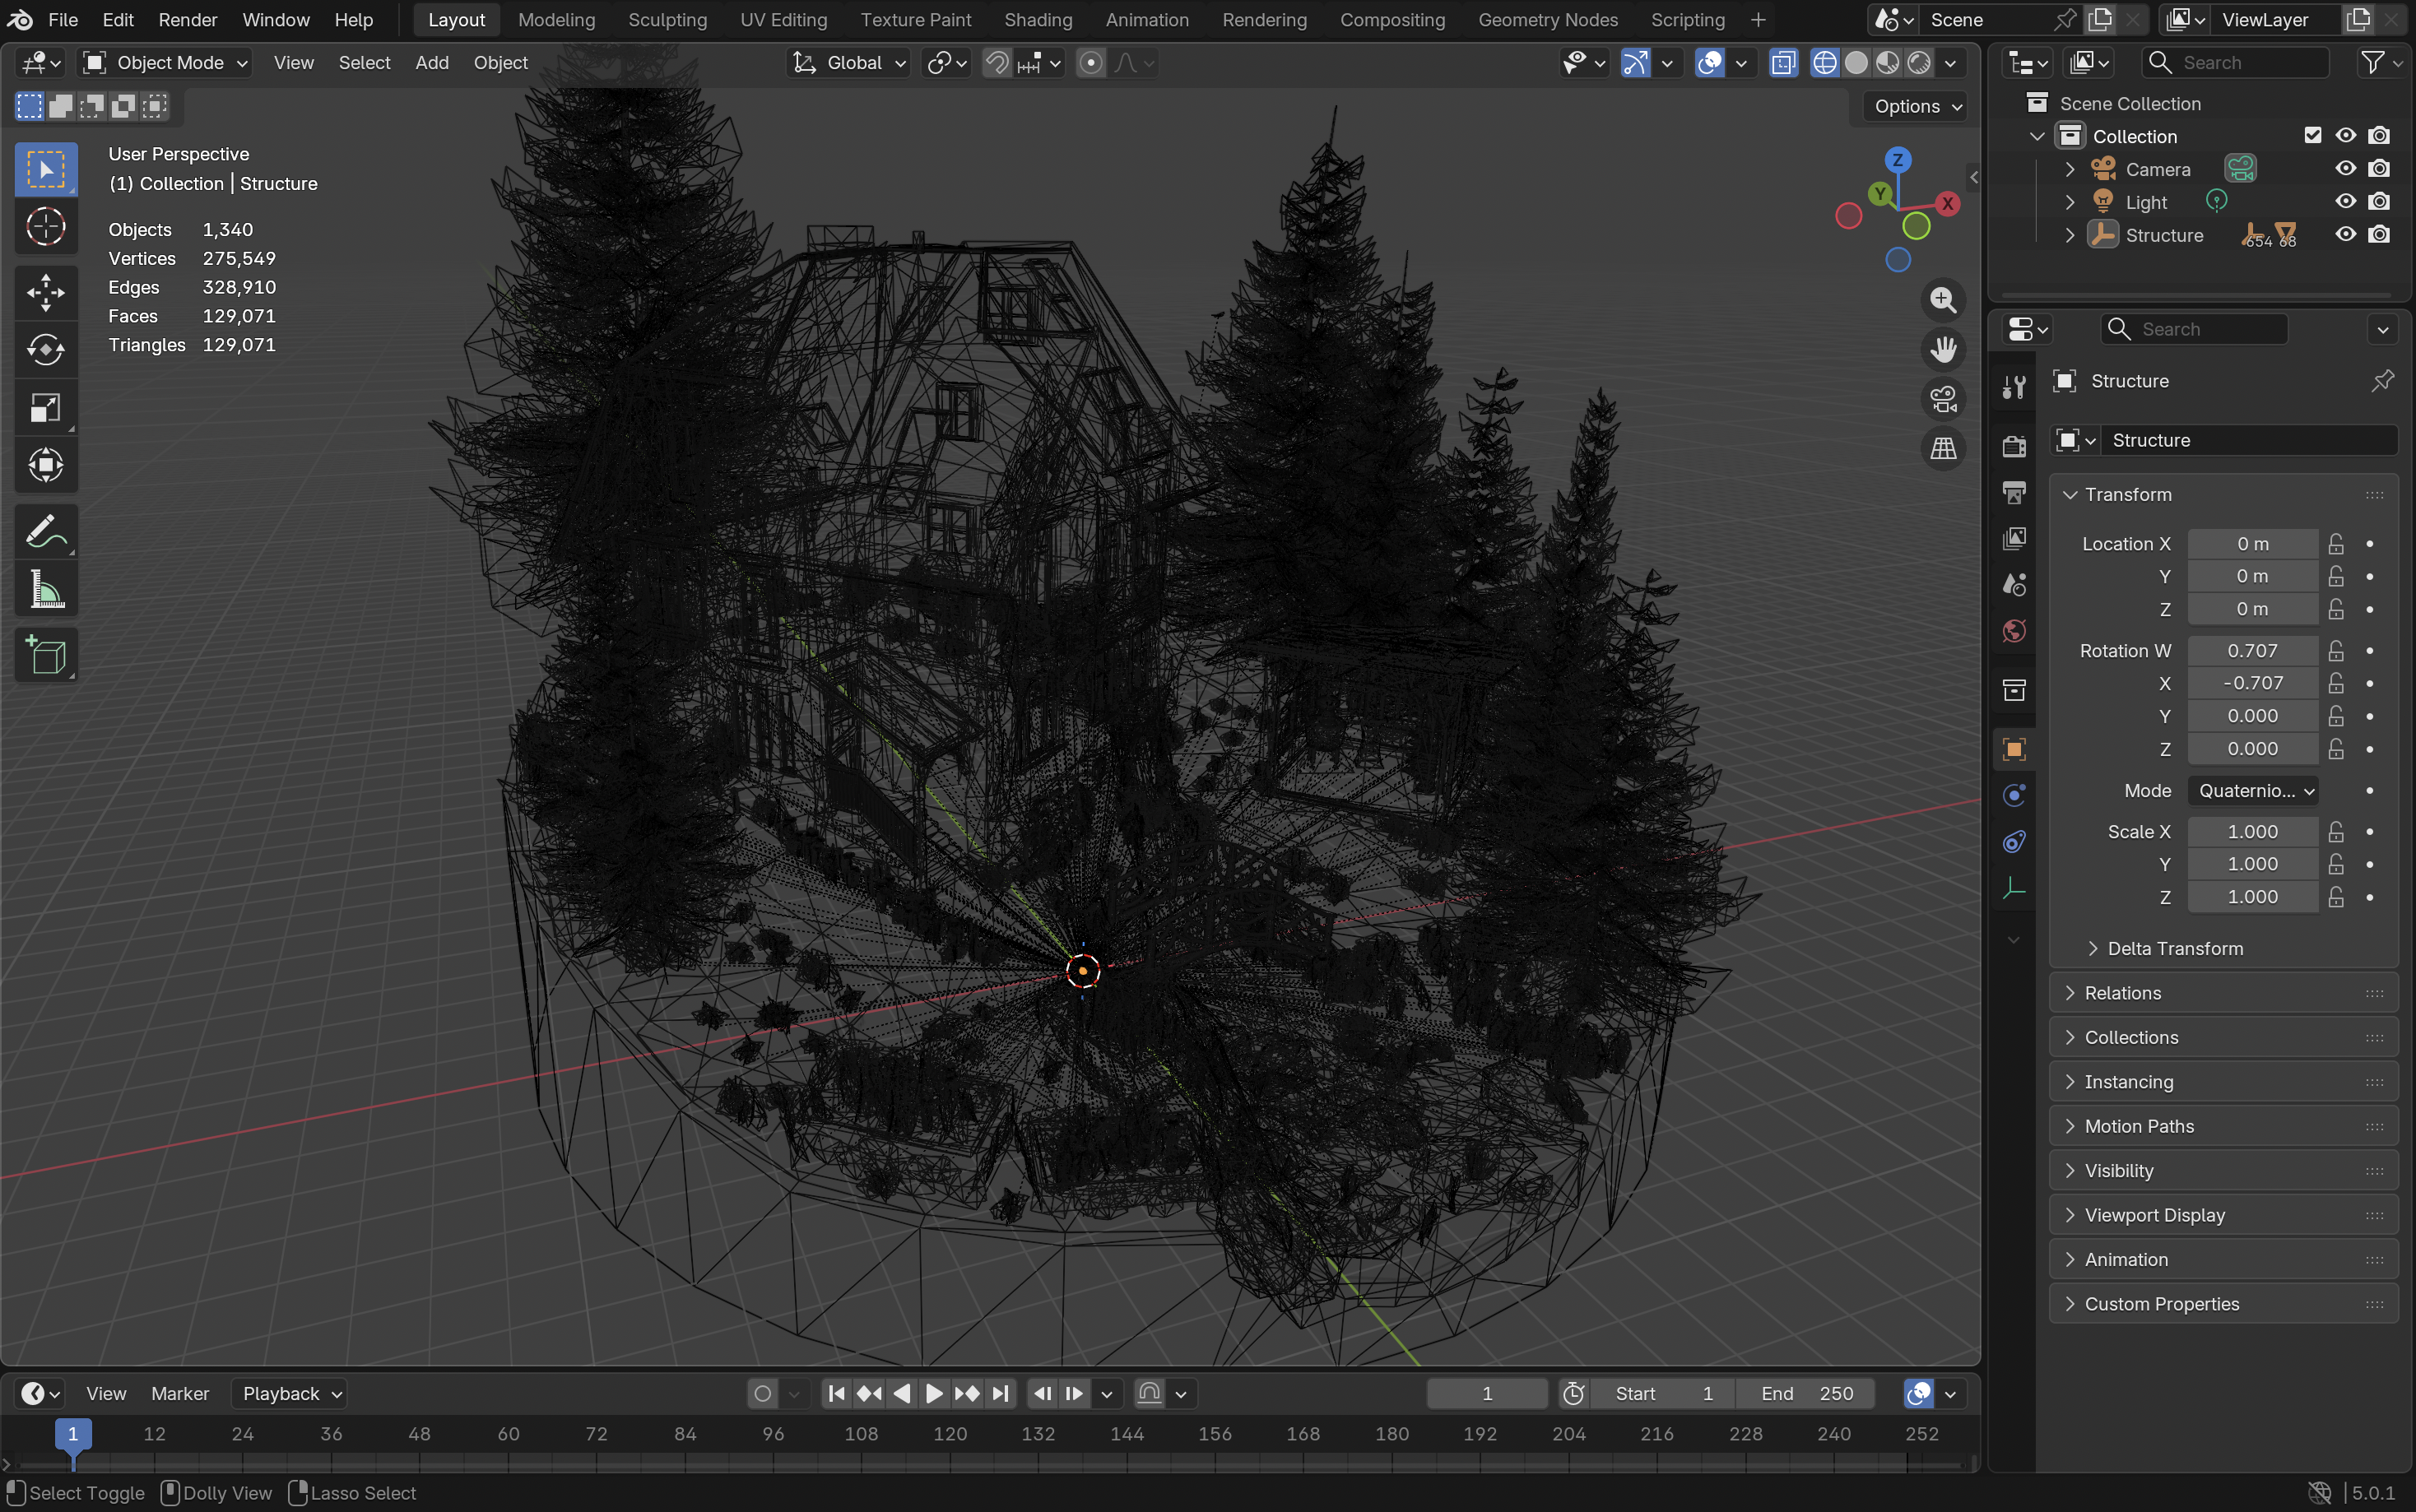
Task: Switch to orthographic grid view icon
Action: (x=1943, y=449)
